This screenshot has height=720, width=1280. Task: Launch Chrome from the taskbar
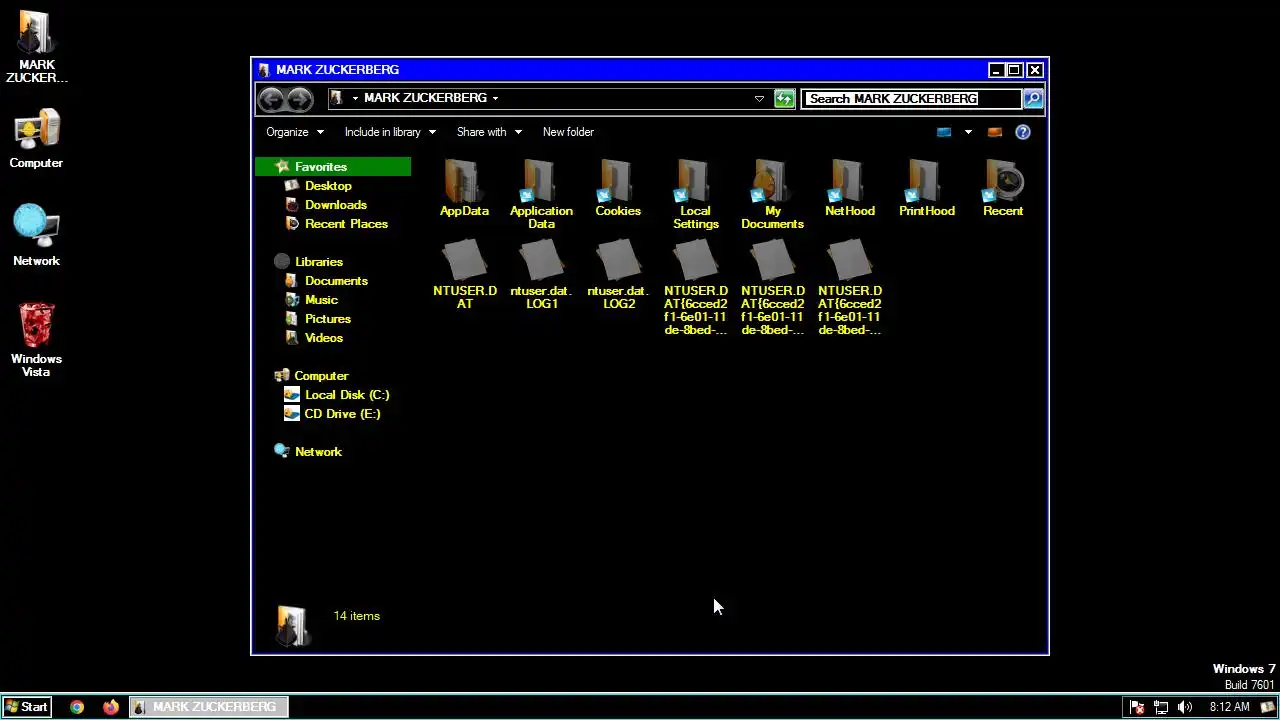click(77, 707)
